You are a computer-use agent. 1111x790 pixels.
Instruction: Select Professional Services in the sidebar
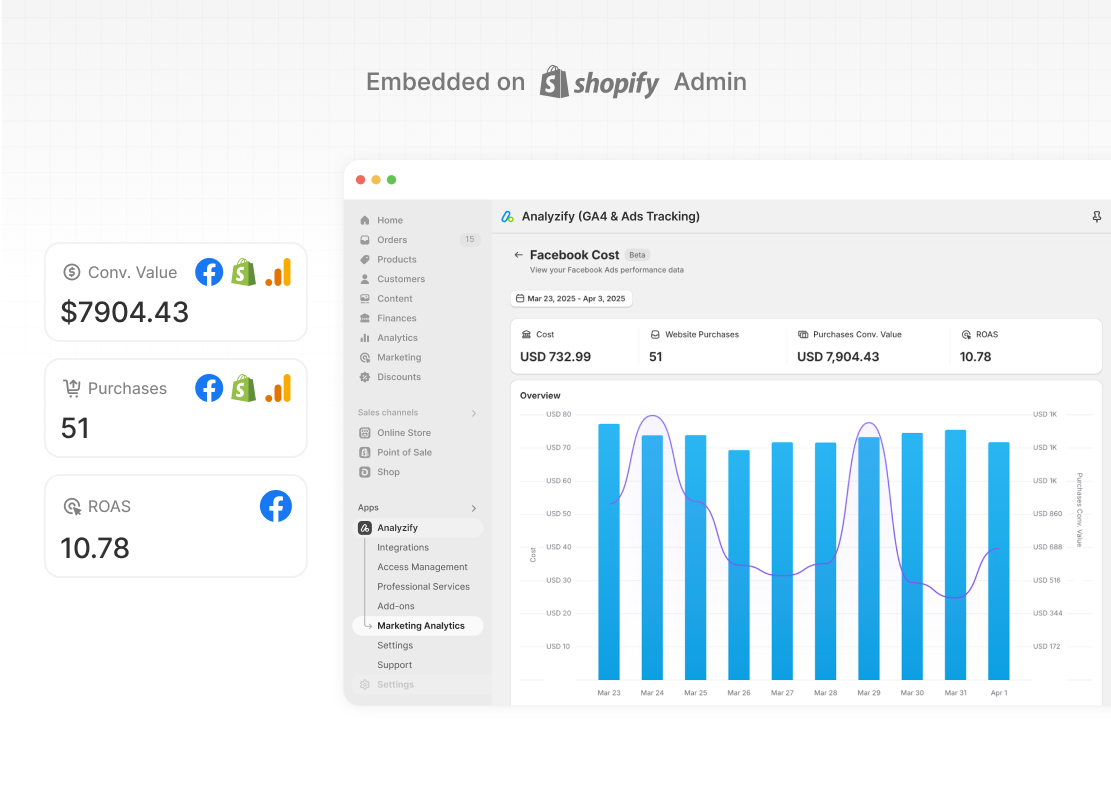(423, 587)
